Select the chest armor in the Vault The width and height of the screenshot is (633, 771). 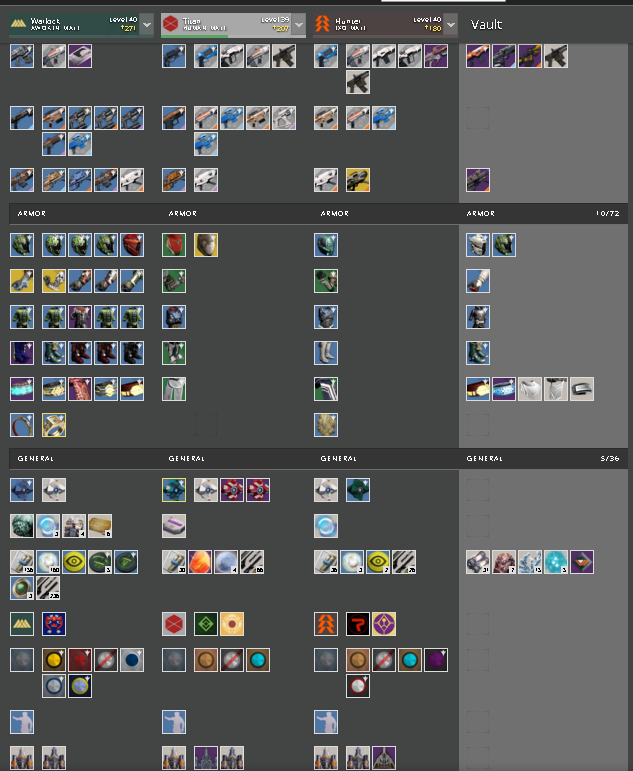478,317
